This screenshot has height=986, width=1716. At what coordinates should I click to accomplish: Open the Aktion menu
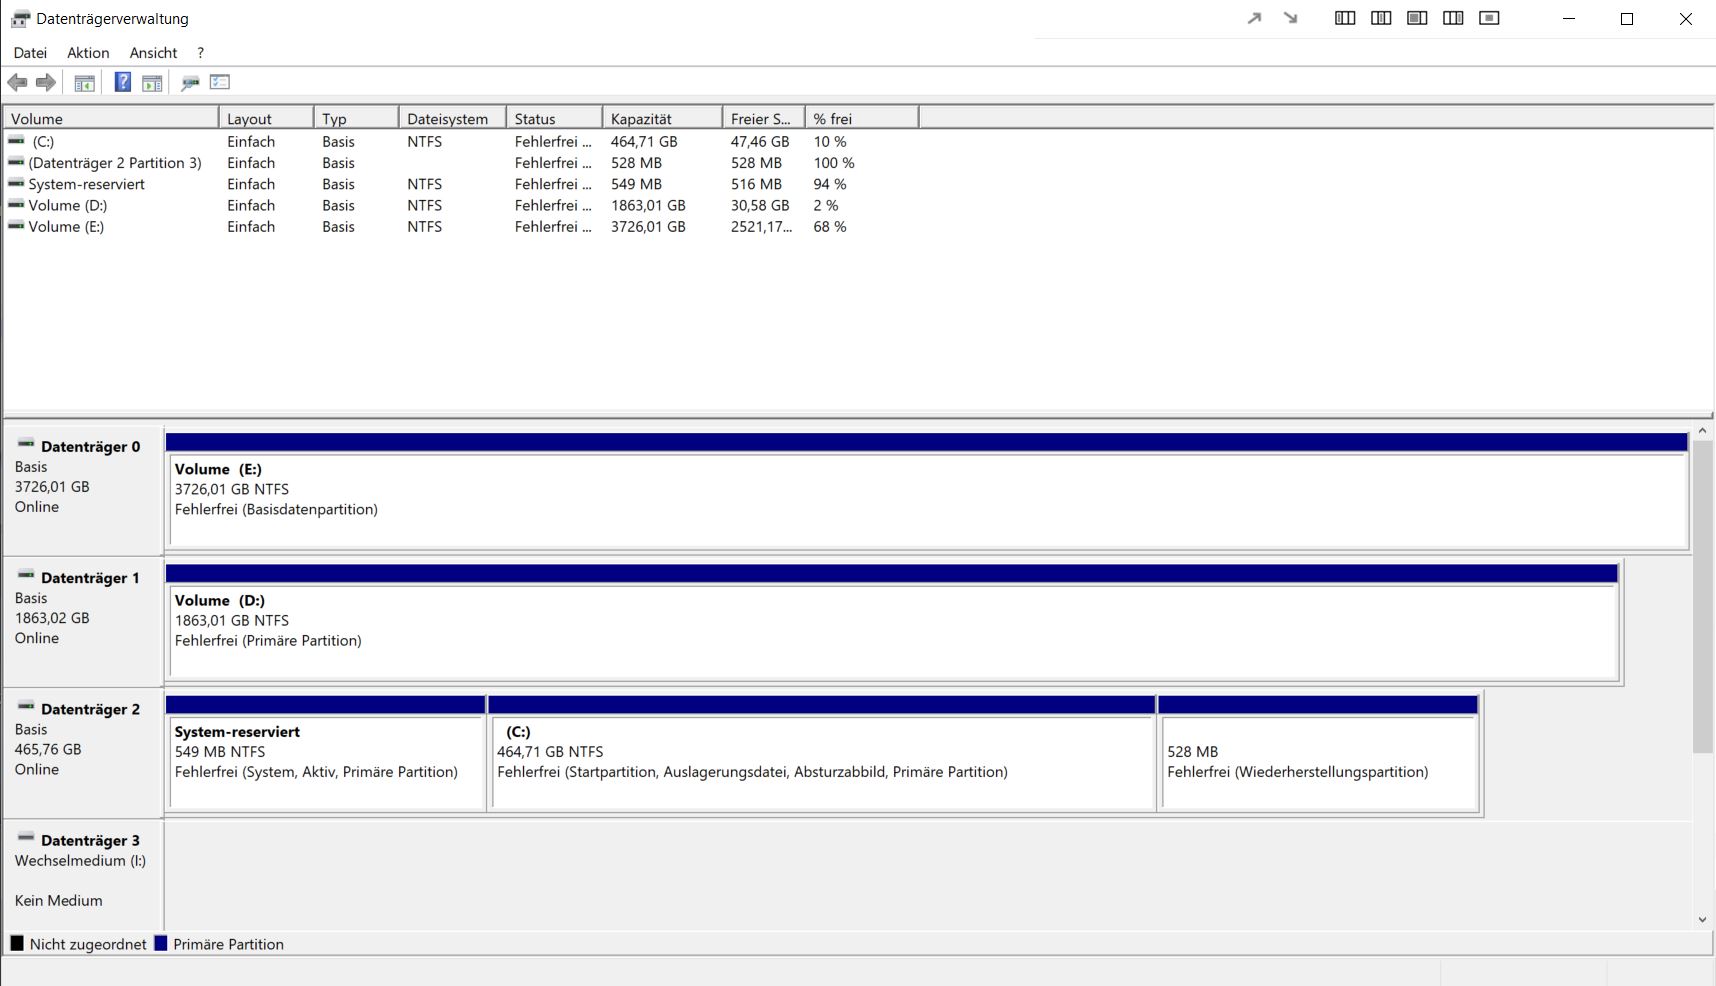(x=88, y=53)
